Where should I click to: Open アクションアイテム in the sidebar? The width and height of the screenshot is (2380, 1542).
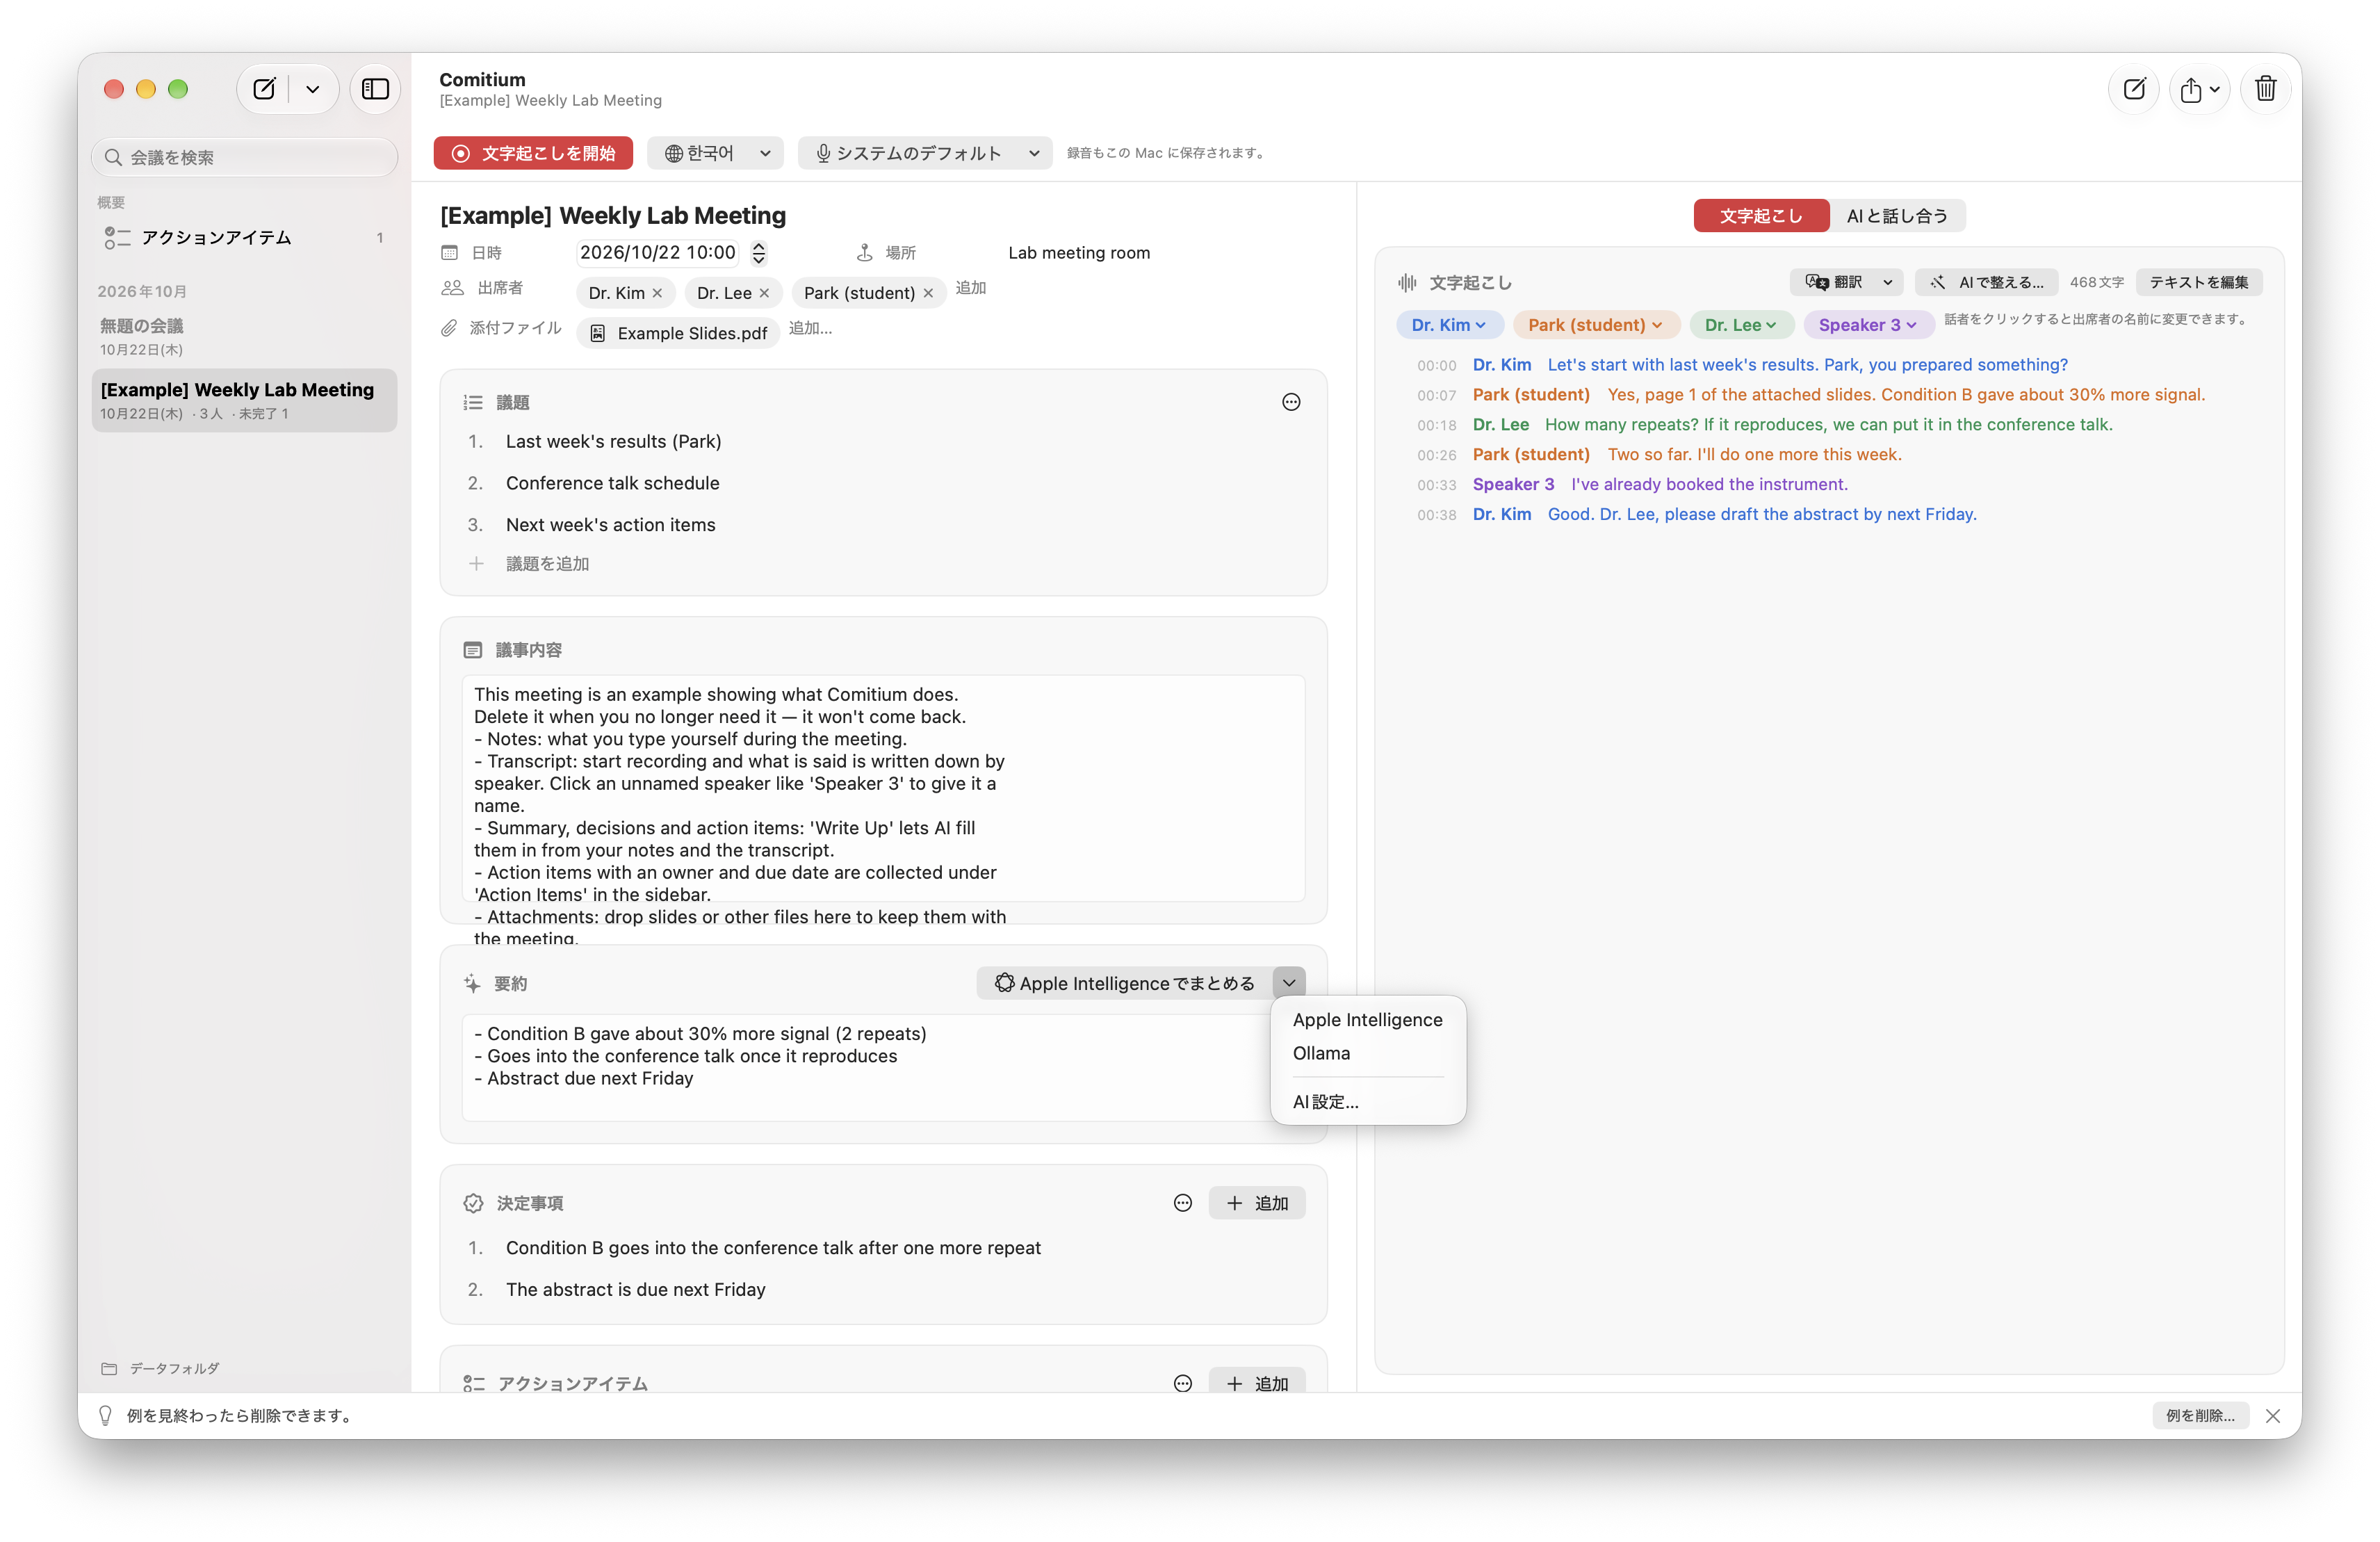(x=244, y=237)
